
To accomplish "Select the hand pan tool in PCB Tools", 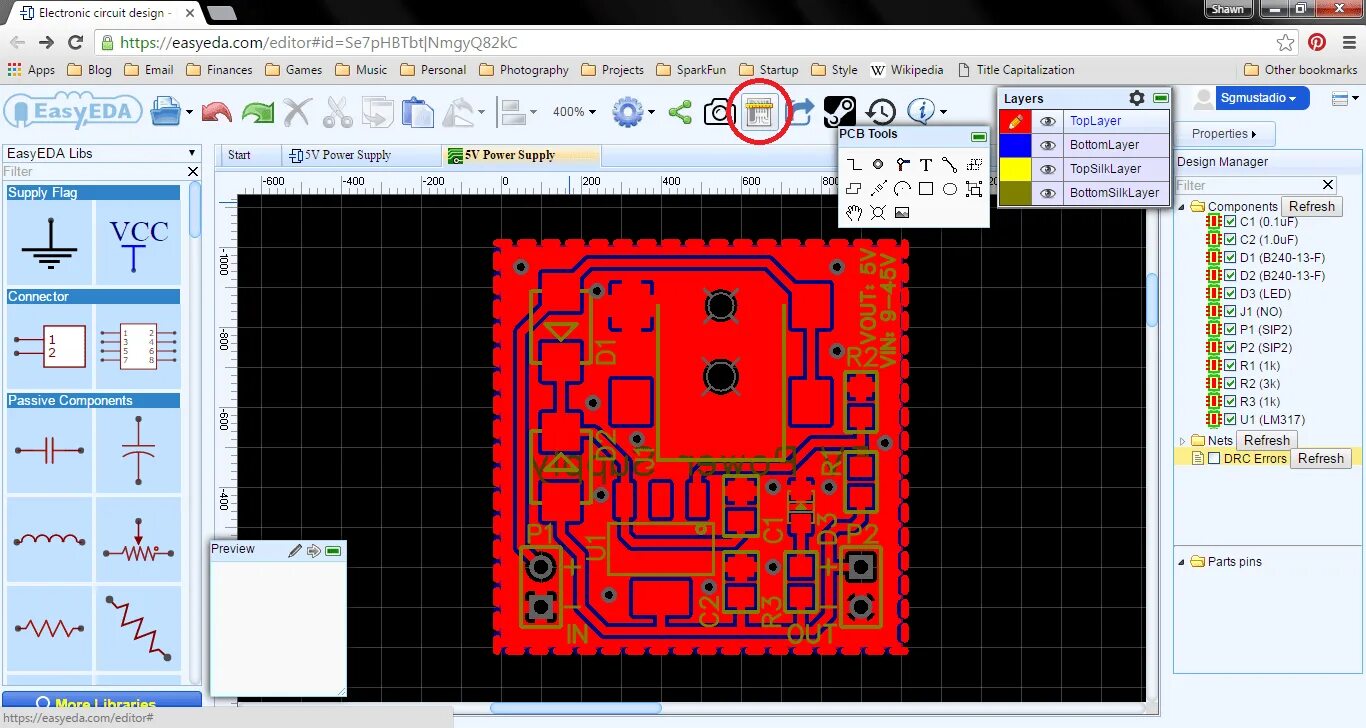I will click(854, 212).
